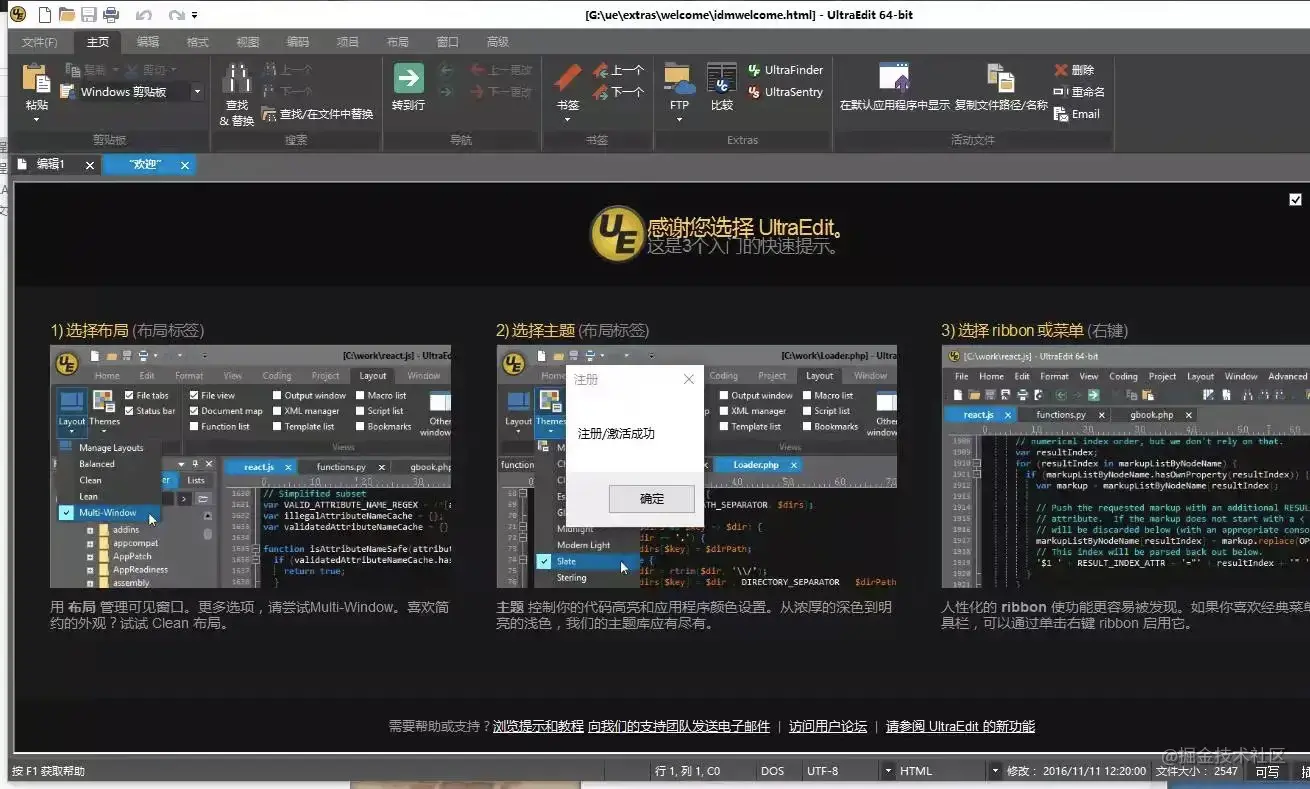Click the Redo arrow in quick access toolbar
1310x789 pixels.
176,15
